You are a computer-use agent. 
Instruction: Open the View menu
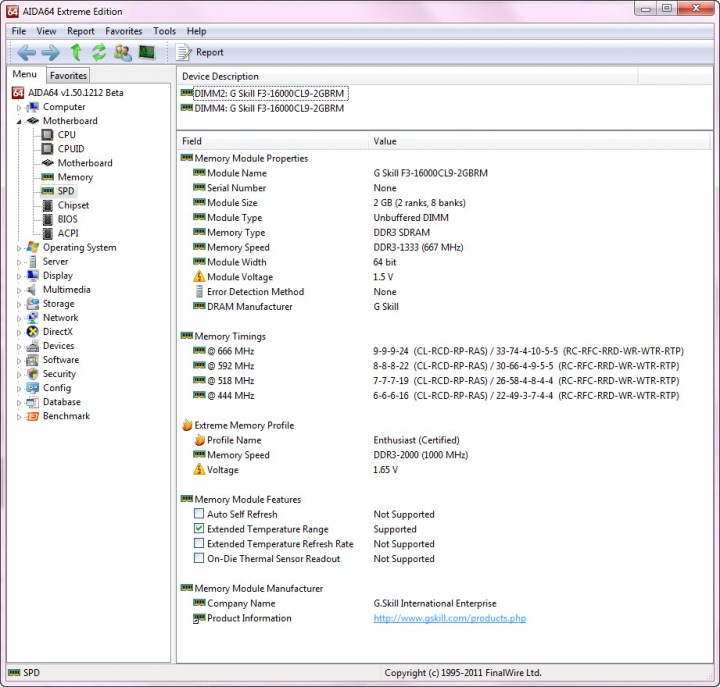pyautogui.click(x=46, y=31)
